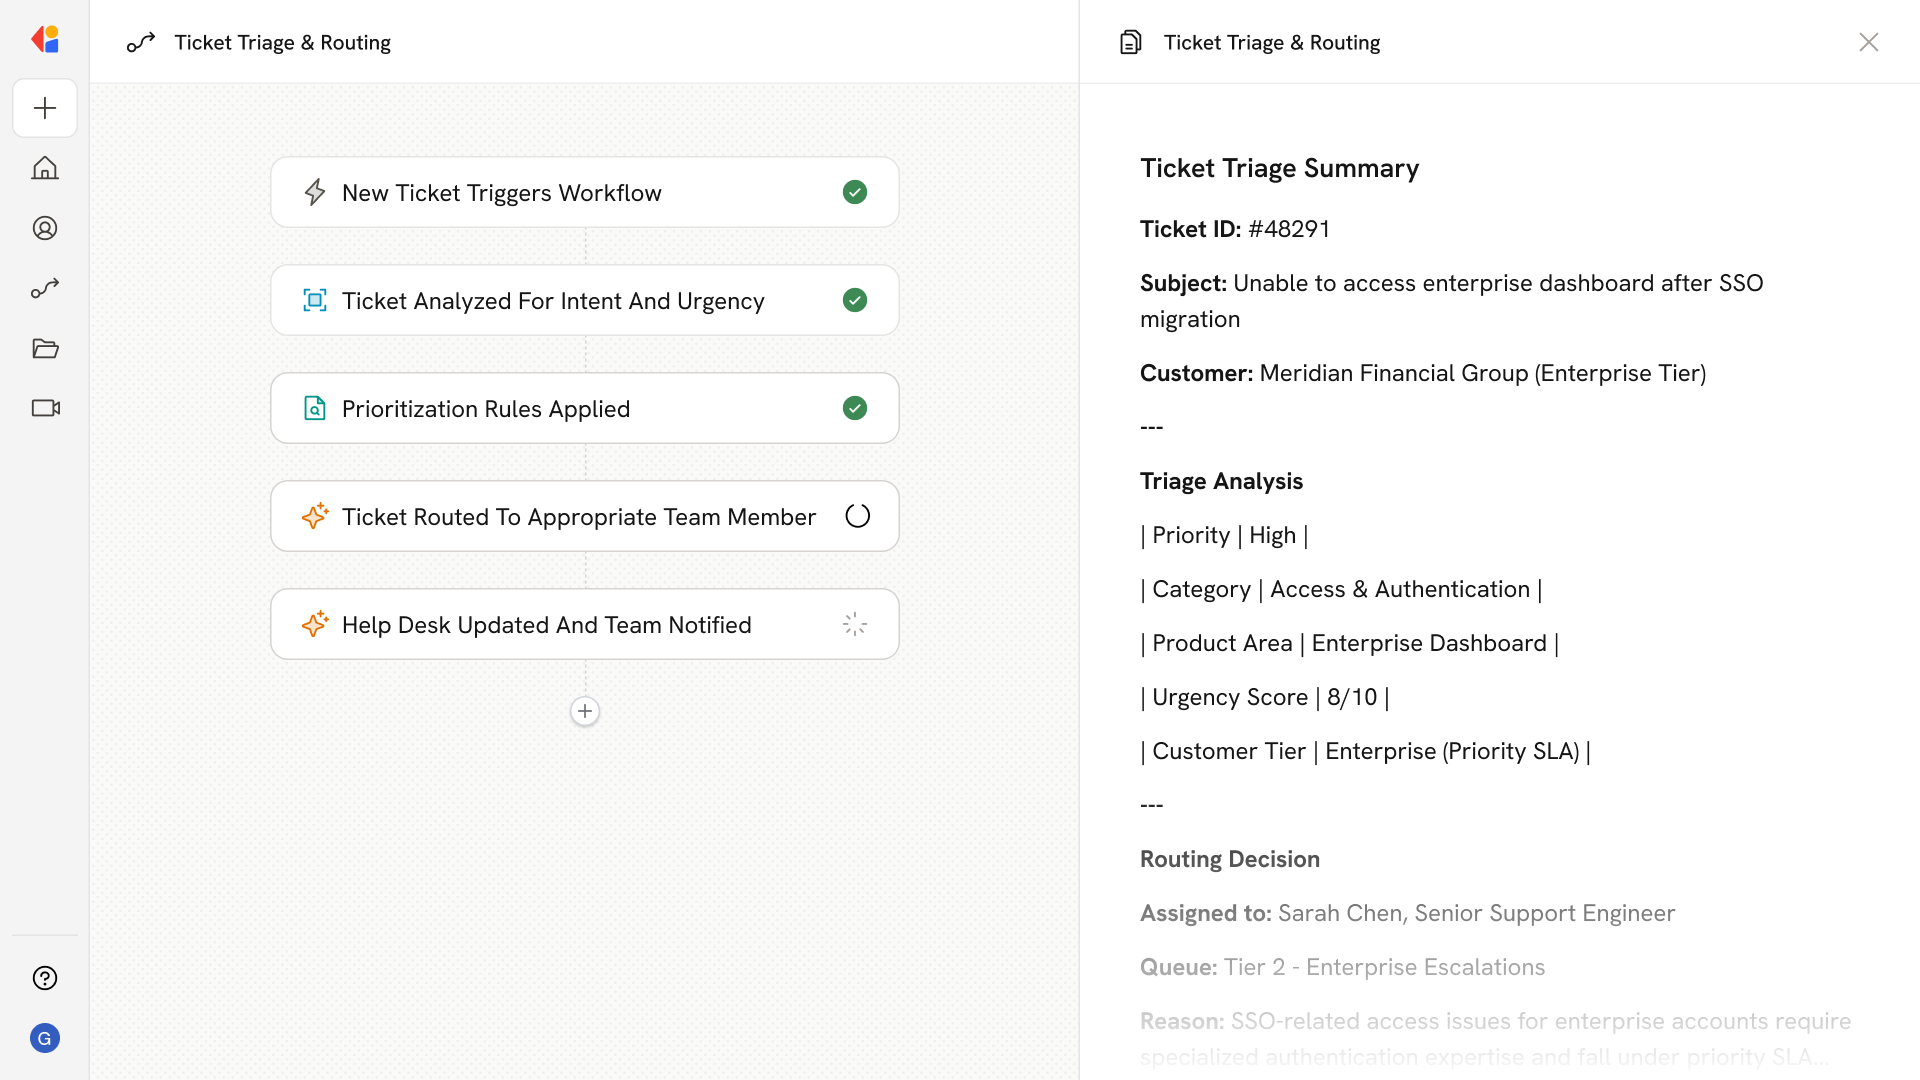Open the Home icon in sidebar
Image resolution: width=1920 pixels, height=1080 pixels.
(x=45, y=168)
